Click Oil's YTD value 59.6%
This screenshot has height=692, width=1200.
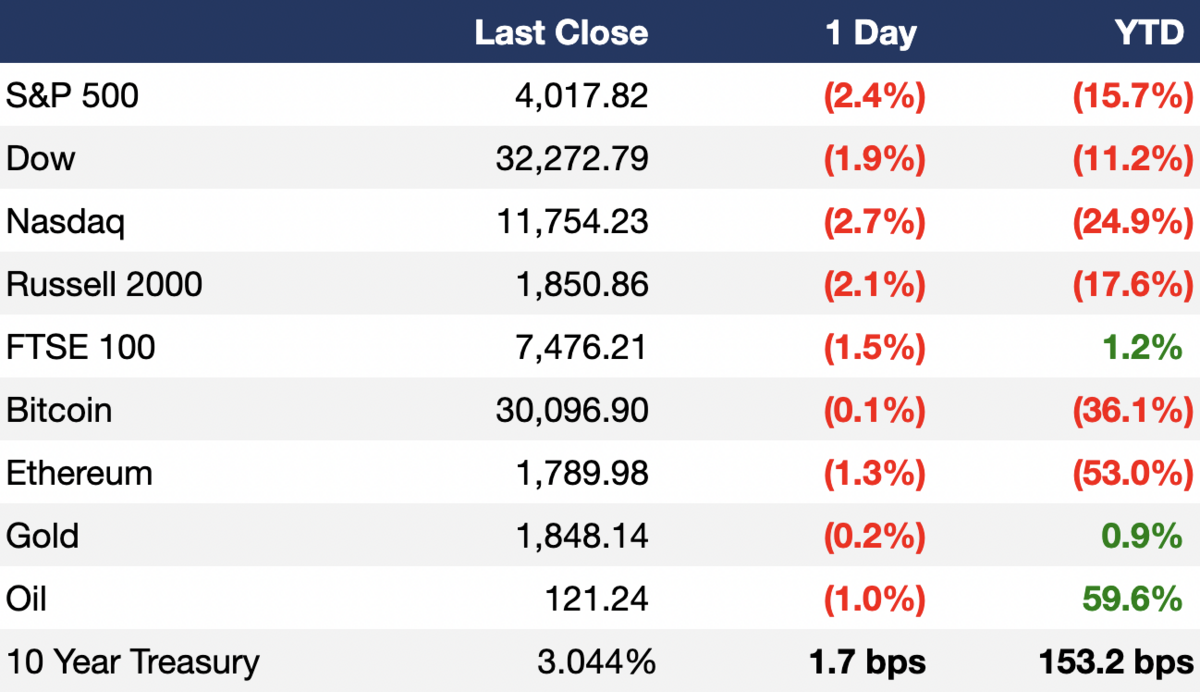click(x=1132, y=599)
